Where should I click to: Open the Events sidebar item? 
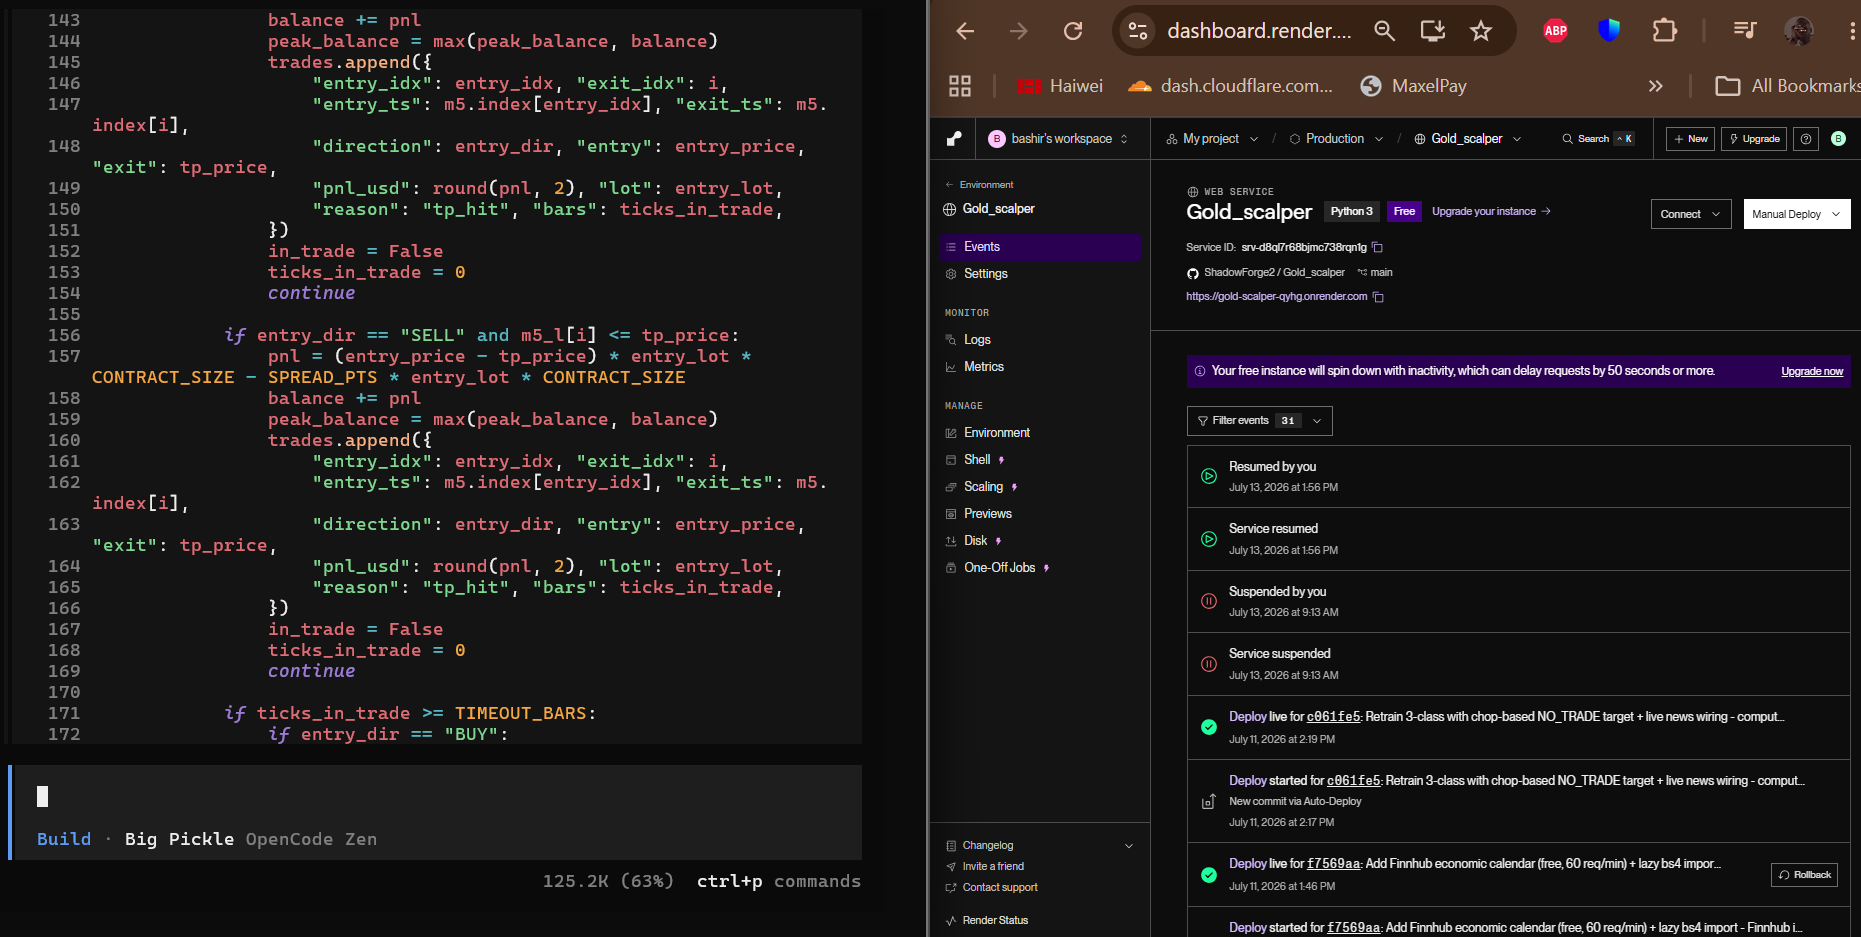[1040, 247]
